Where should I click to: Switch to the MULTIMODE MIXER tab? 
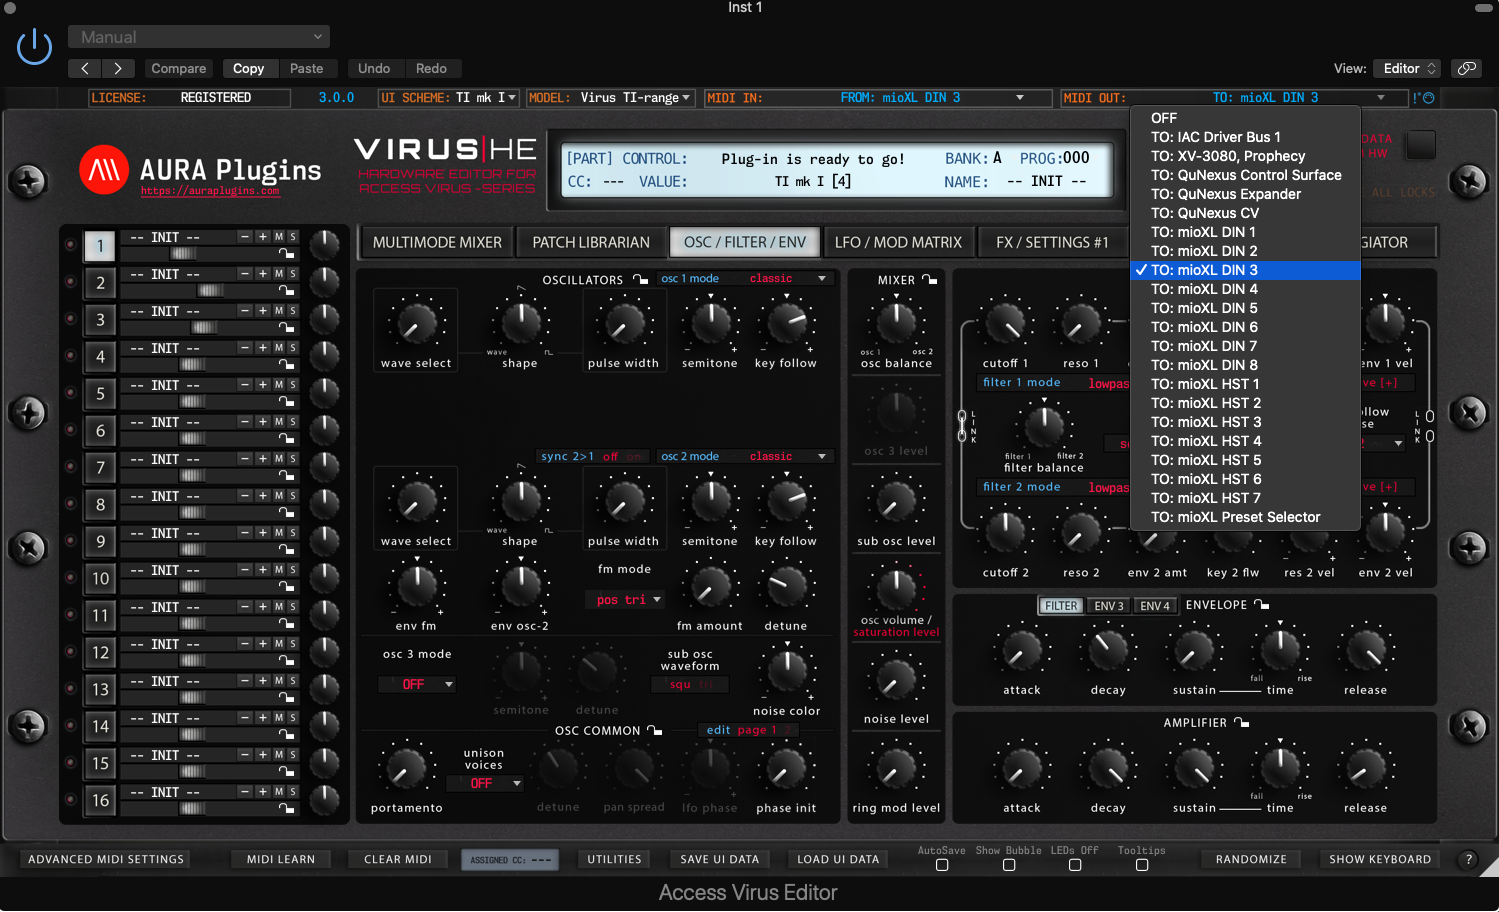(437, 242)
